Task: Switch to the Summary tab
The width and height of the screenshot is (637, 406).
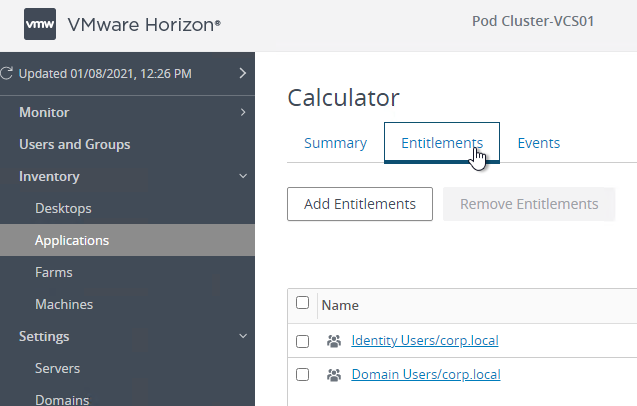Action: (335, 143)
